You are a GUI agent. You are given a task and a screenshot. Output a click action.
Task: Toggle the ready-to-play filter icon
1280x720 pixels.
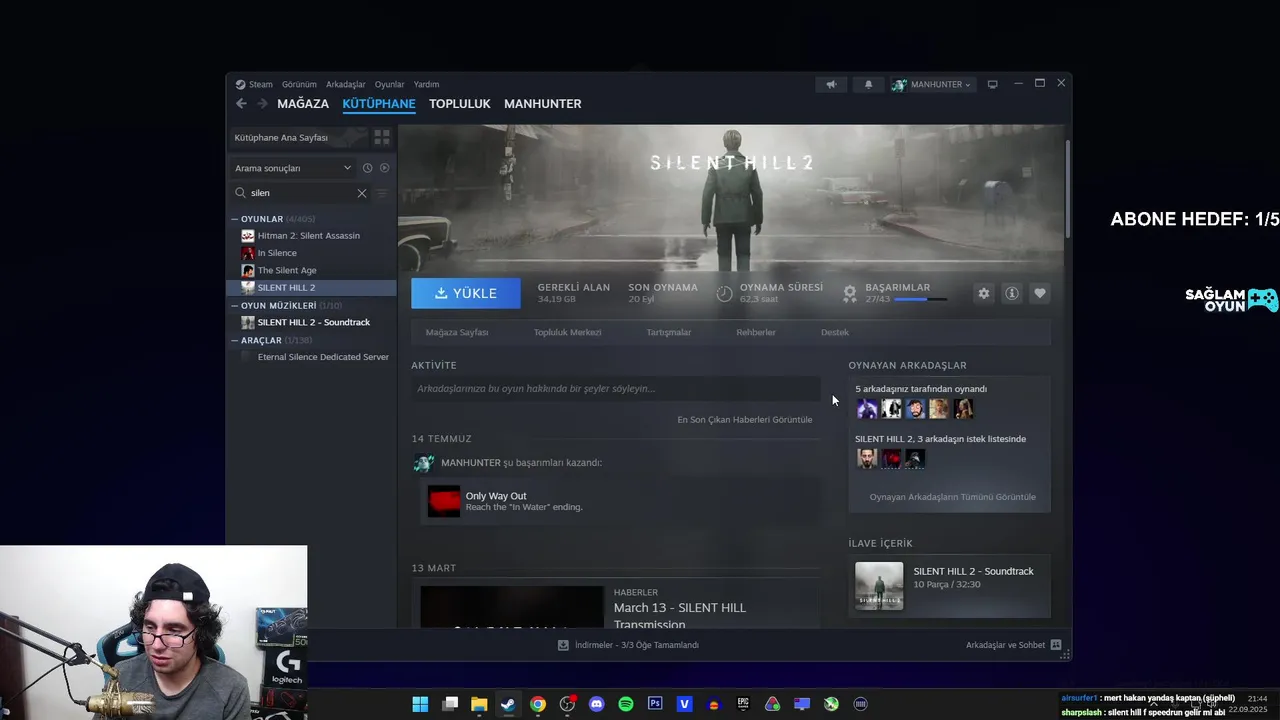click(384, 168)
